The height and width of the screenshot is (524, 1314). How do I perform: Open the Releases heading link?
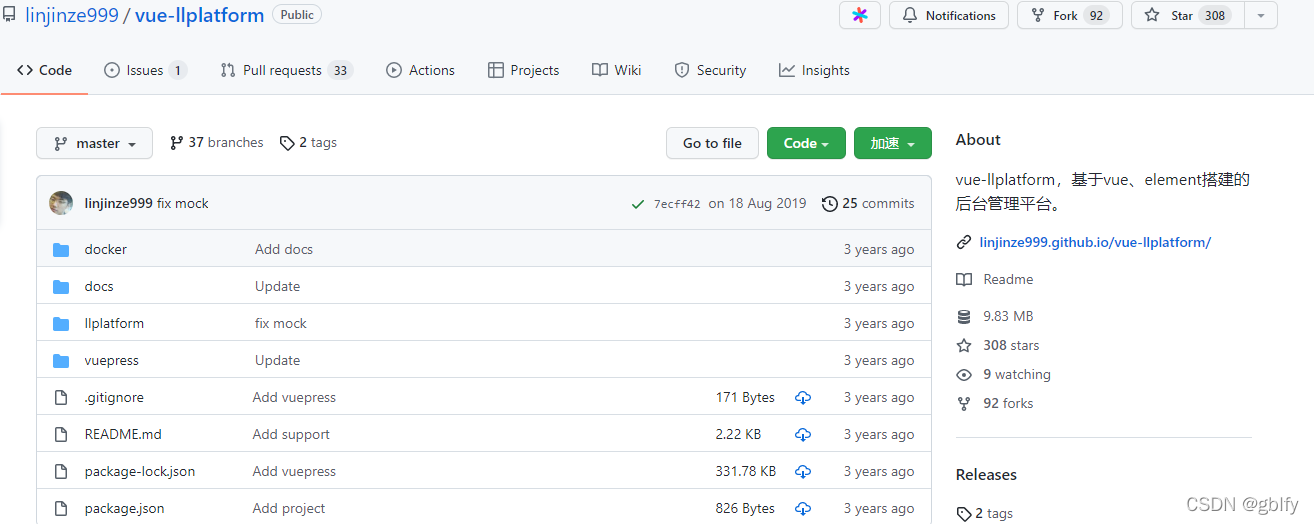pos(986,474)
